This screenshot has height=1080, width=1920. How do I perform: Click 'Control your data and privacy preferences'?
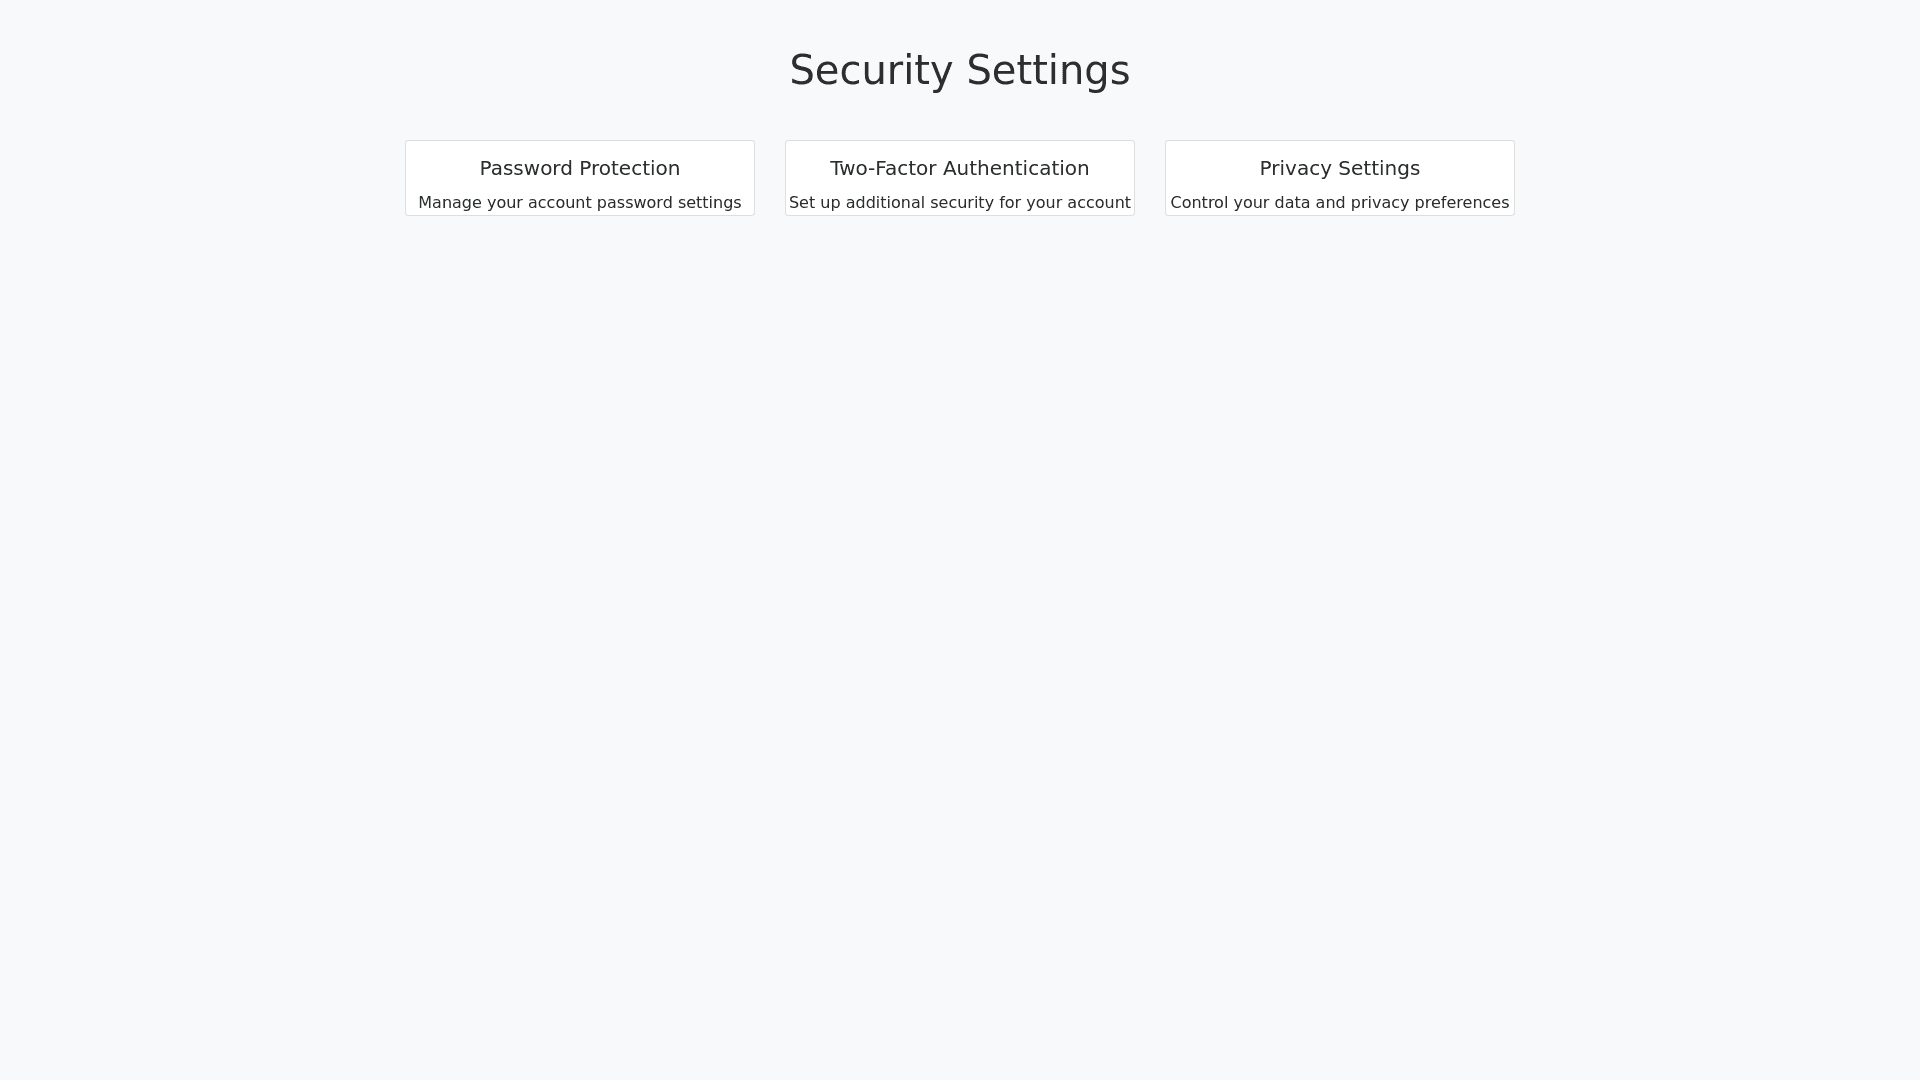click(1339, 202)
